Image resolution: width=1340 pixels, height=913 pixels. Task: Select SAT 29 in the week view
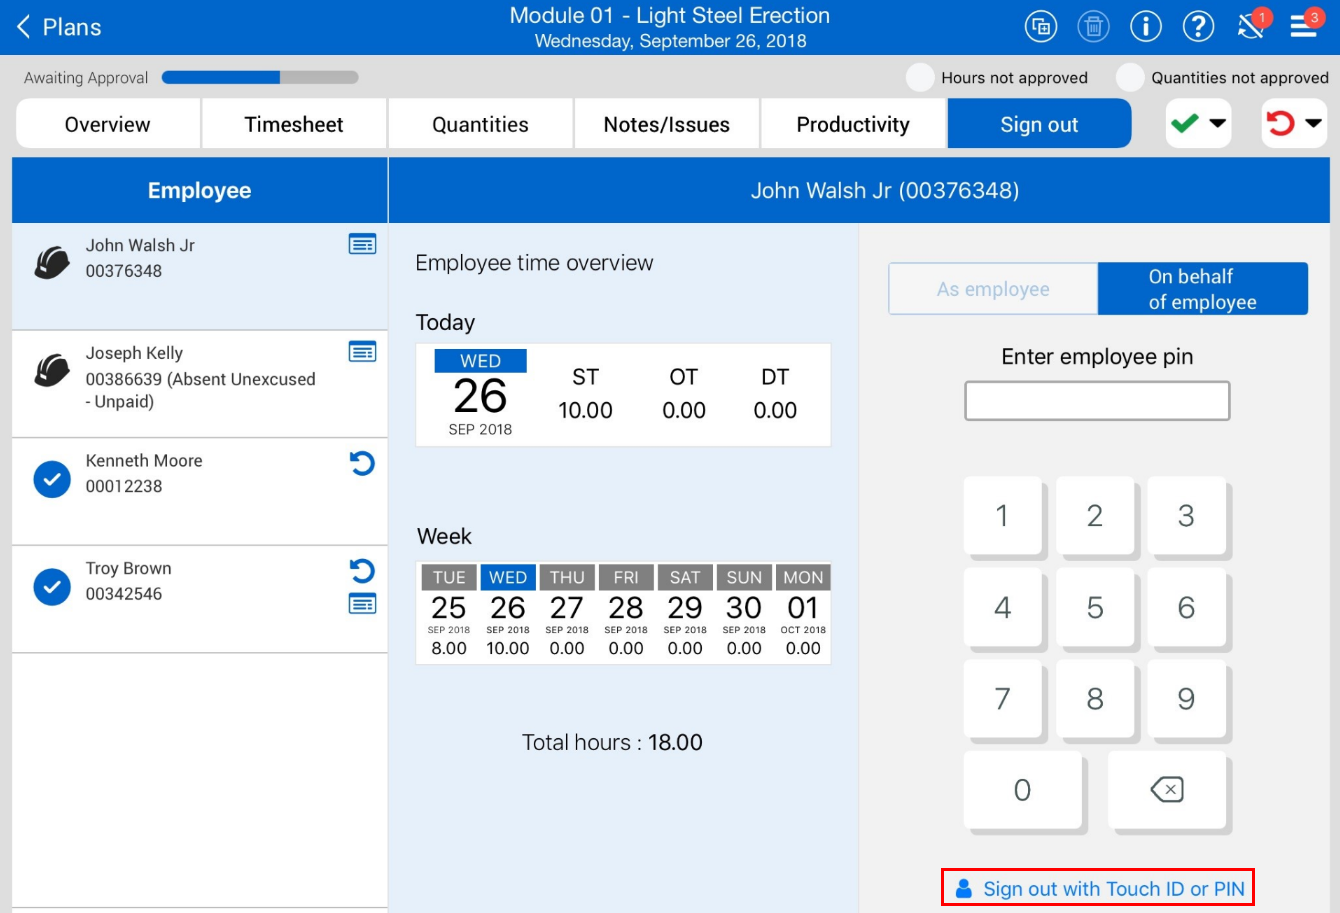(685, 613)
